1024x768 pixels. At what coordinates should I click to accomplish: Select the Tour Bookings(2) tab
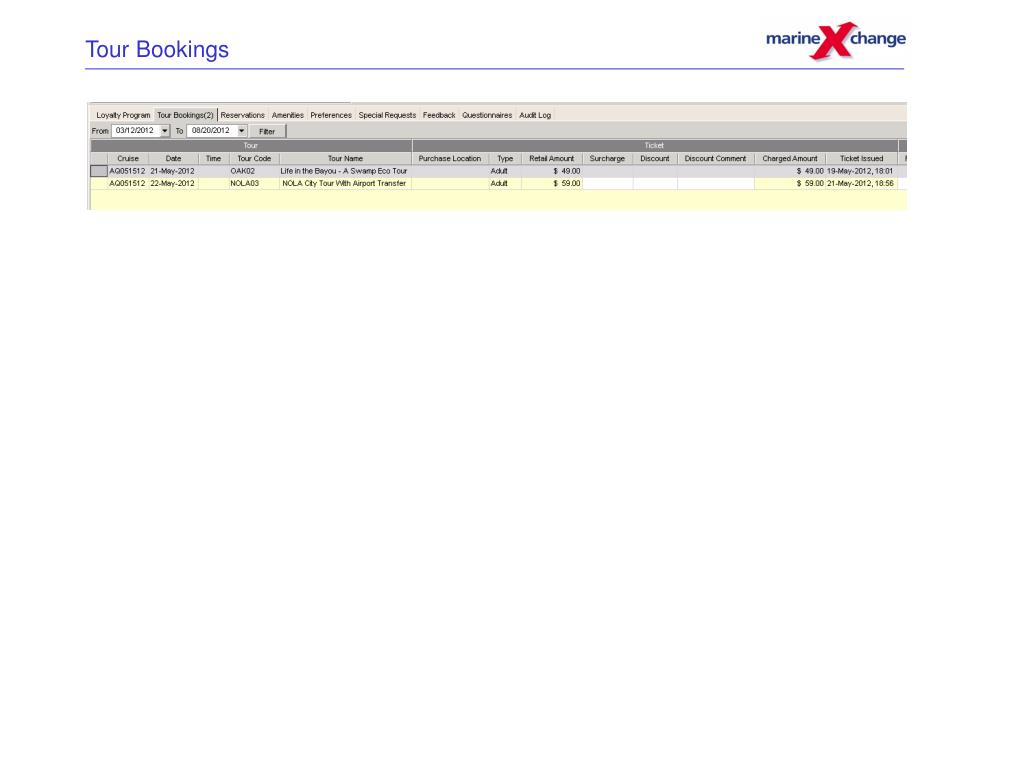click(185, 115)
